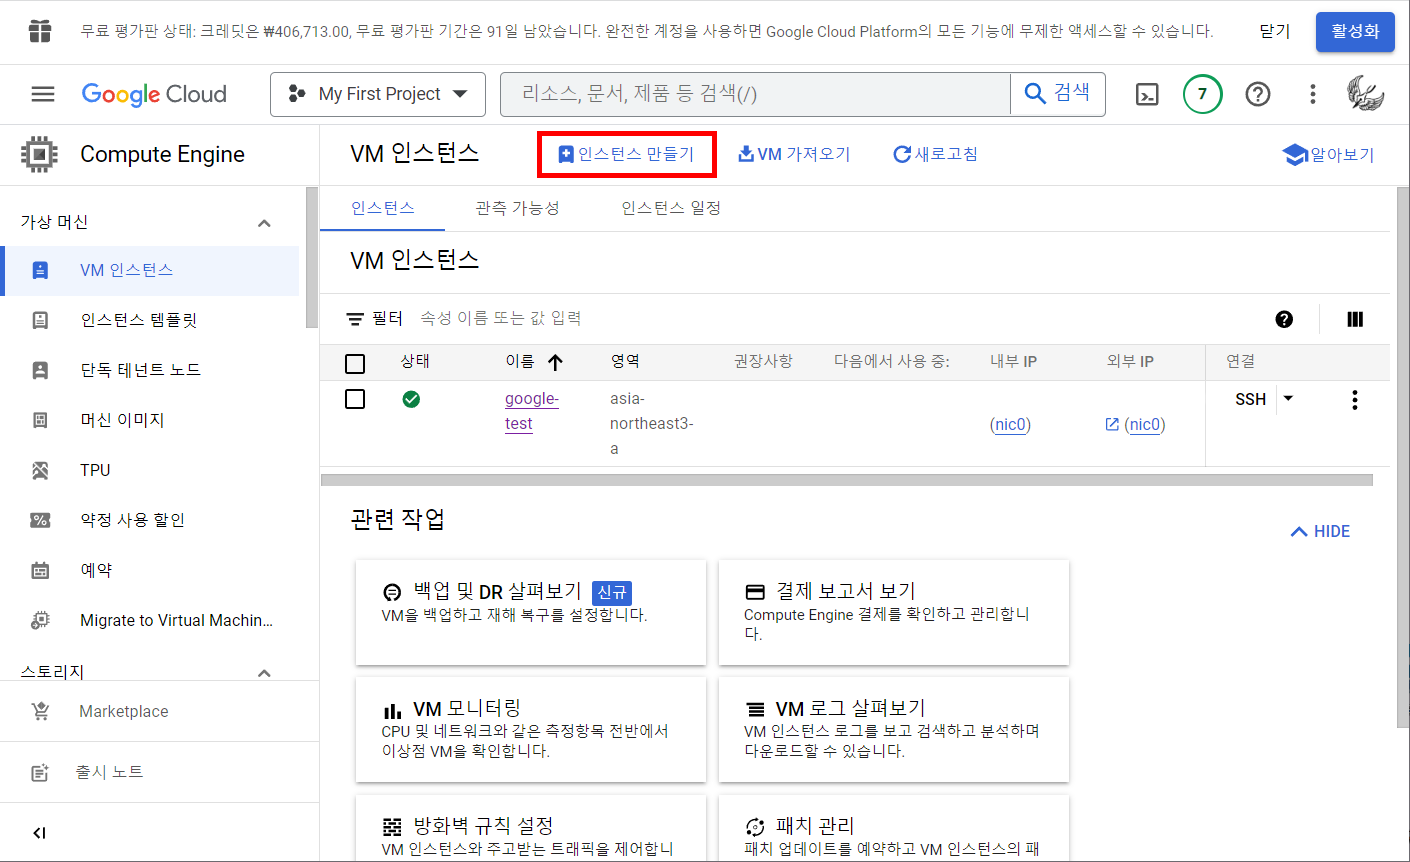Click the Migrate to Virtual Machines icon

pos(40,620)
